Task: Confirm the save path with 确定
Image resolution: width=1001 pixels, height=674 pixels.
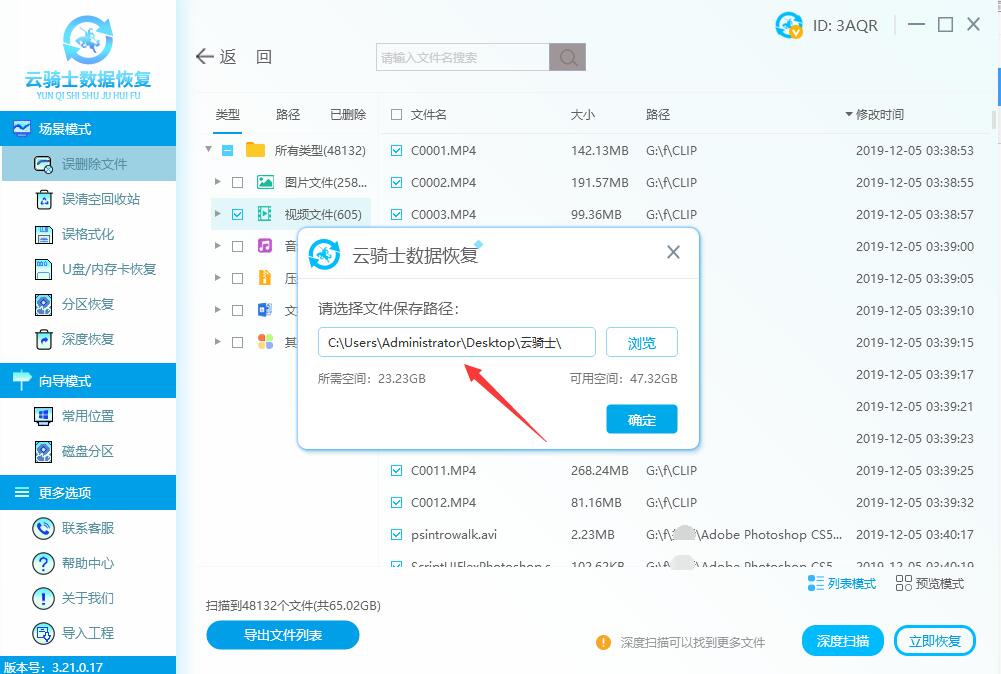Action: pyautogui.click(x=642, y=419)
